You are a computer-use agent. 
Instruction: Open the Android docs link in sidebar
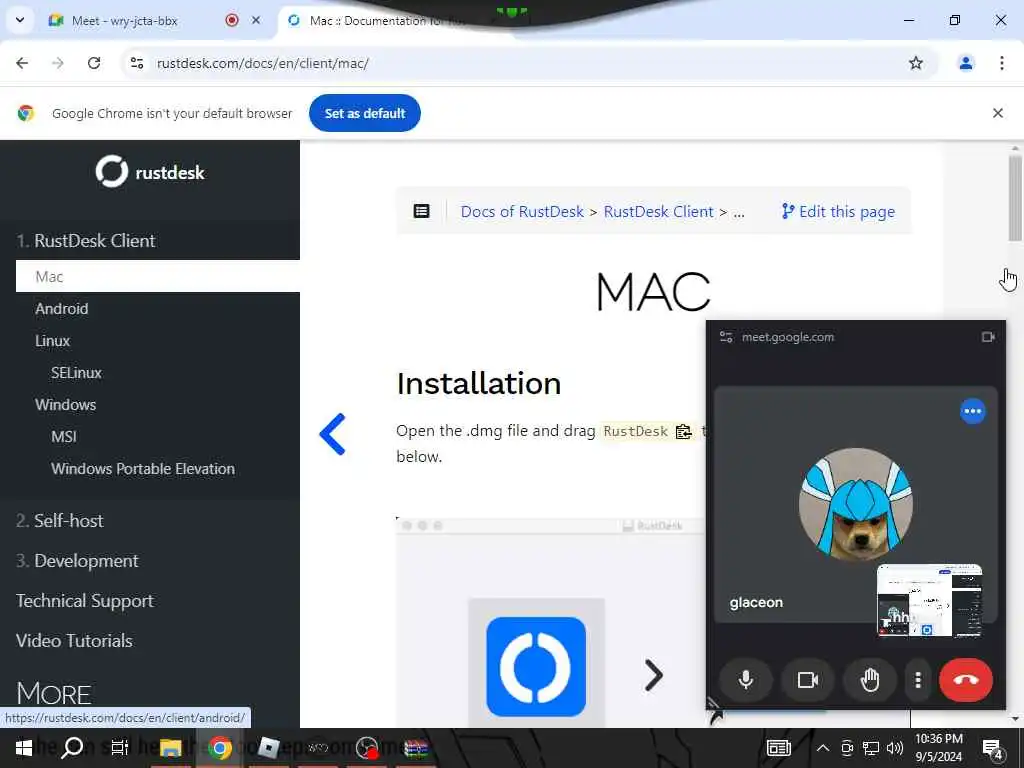pyautogui.click(x=62, y=309)
